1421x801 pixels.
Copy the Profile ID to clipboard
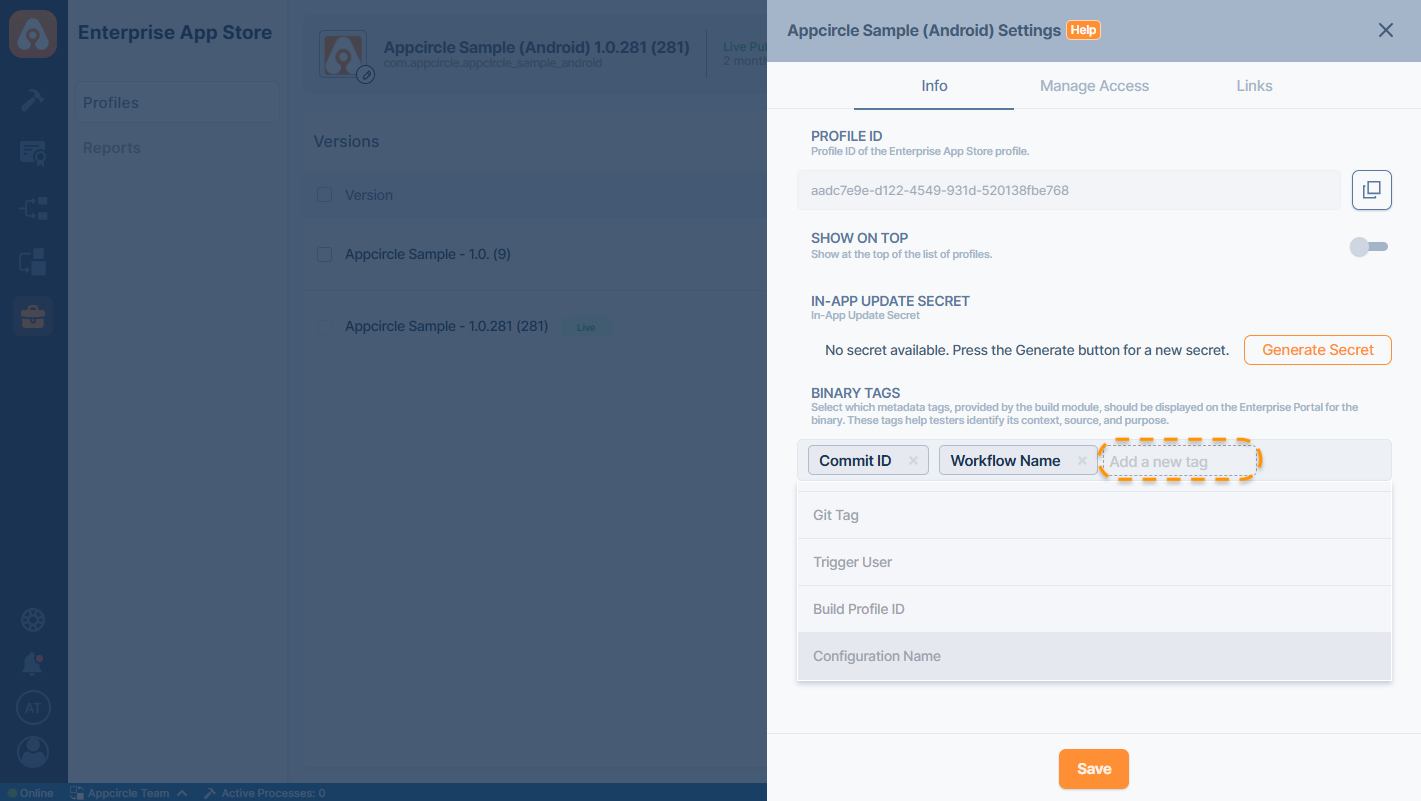pos(1371,190)
